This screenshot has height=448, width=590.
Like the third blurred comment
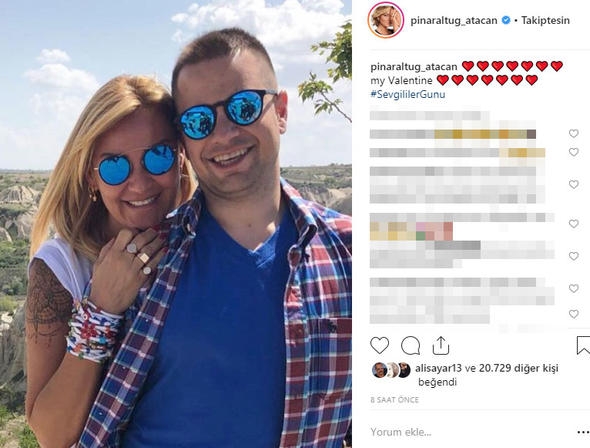coord(573,184)
